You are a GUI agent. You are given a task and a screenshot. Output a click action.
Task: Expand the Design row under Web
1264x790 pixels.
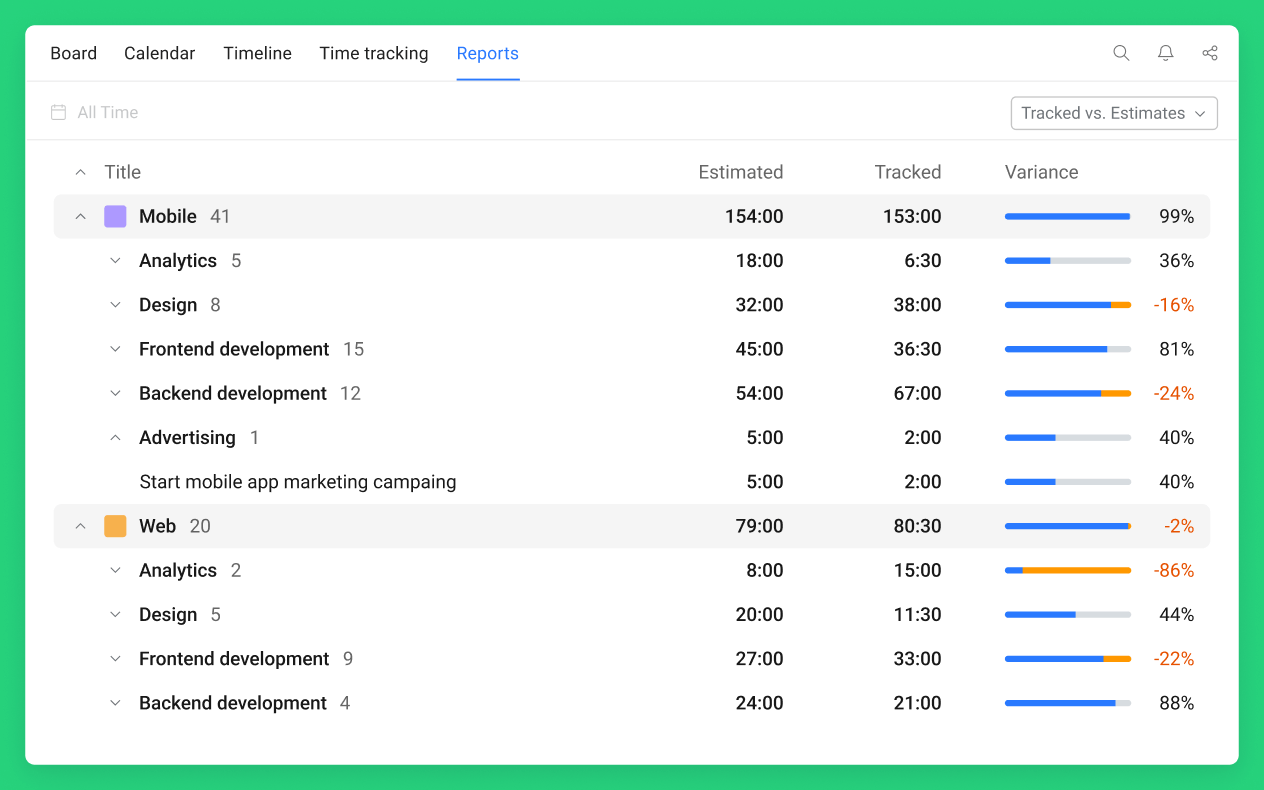115,614
